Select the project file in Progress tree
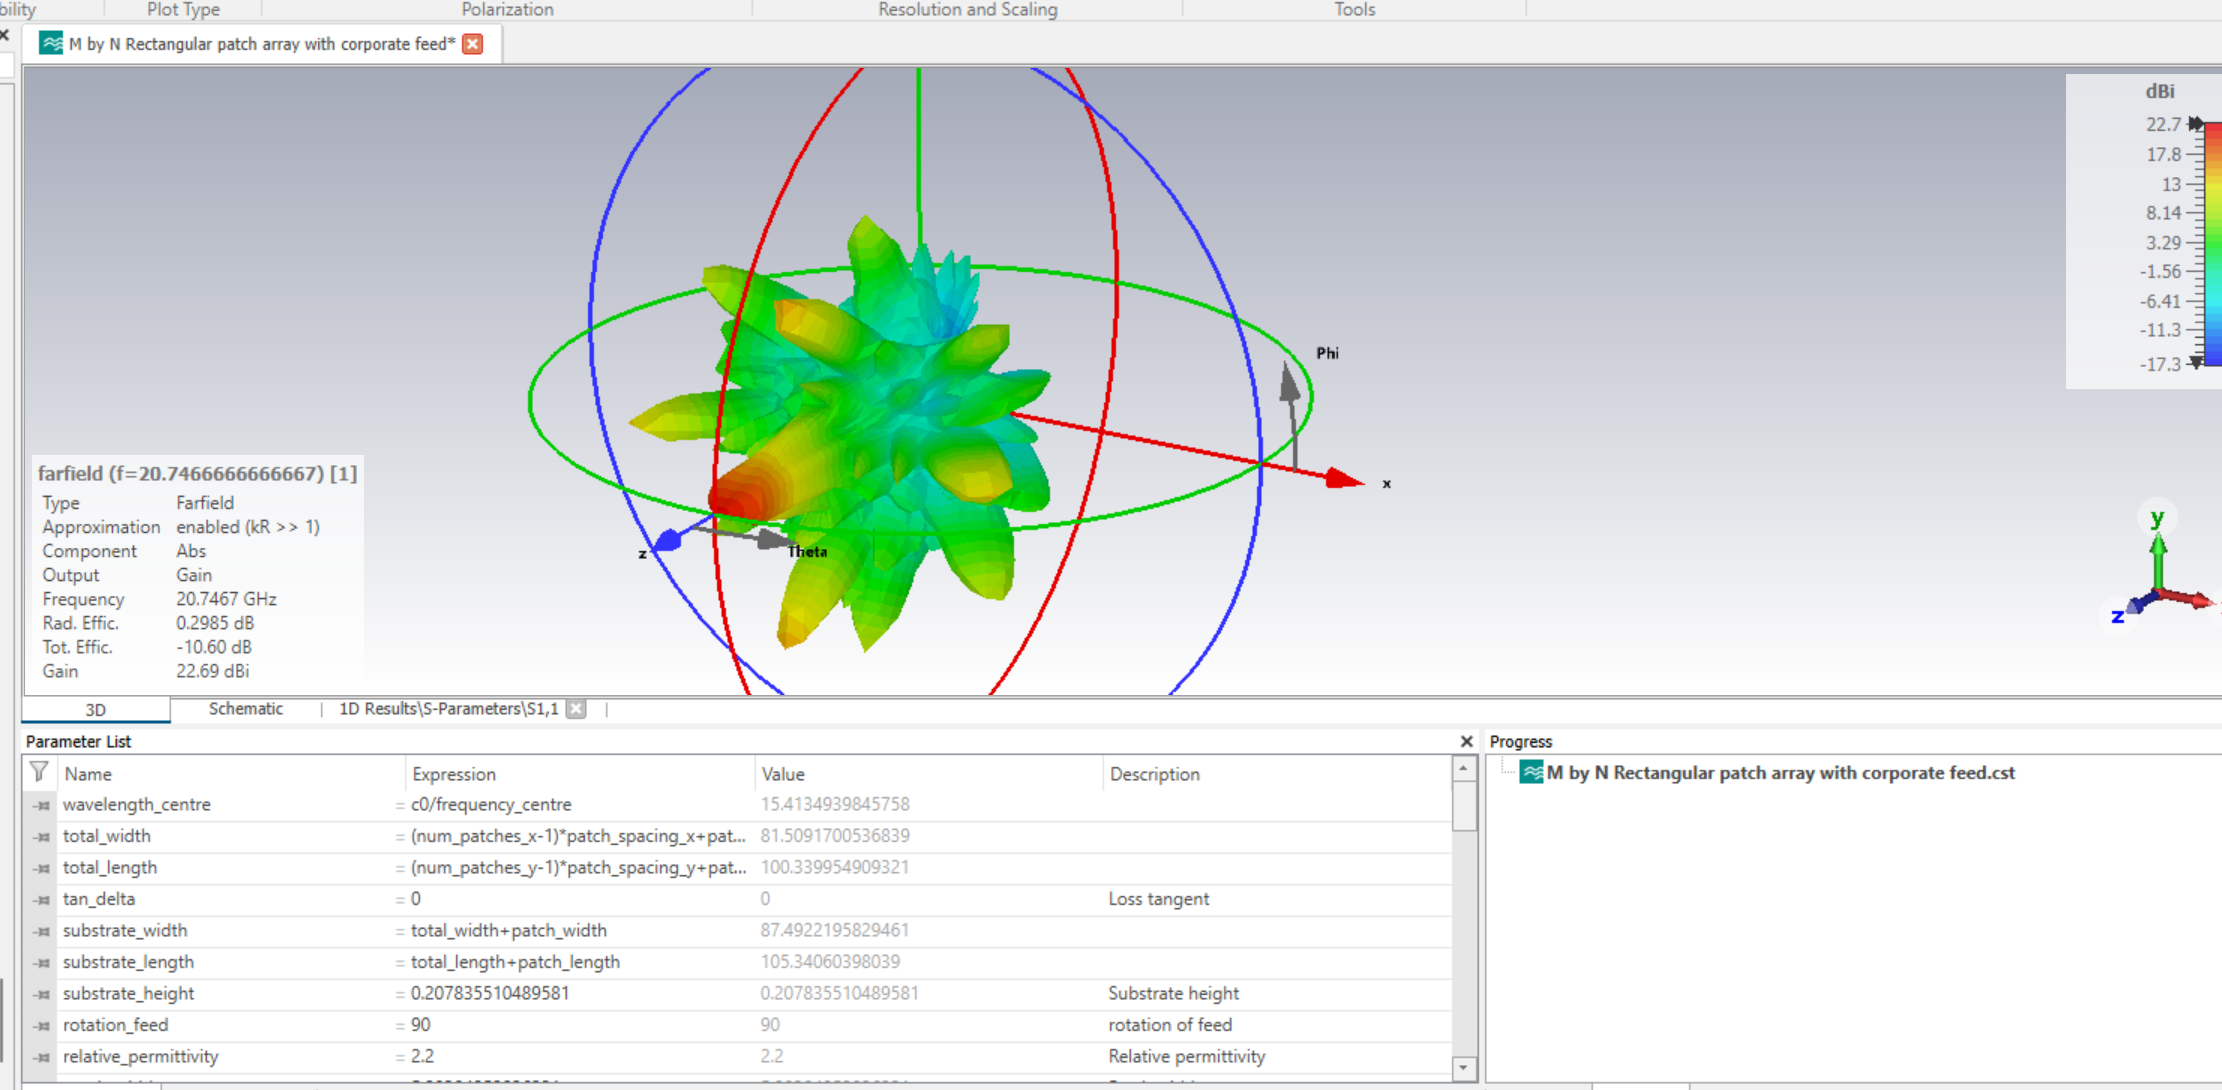2222x1090 pixels. coord(1780,773)
